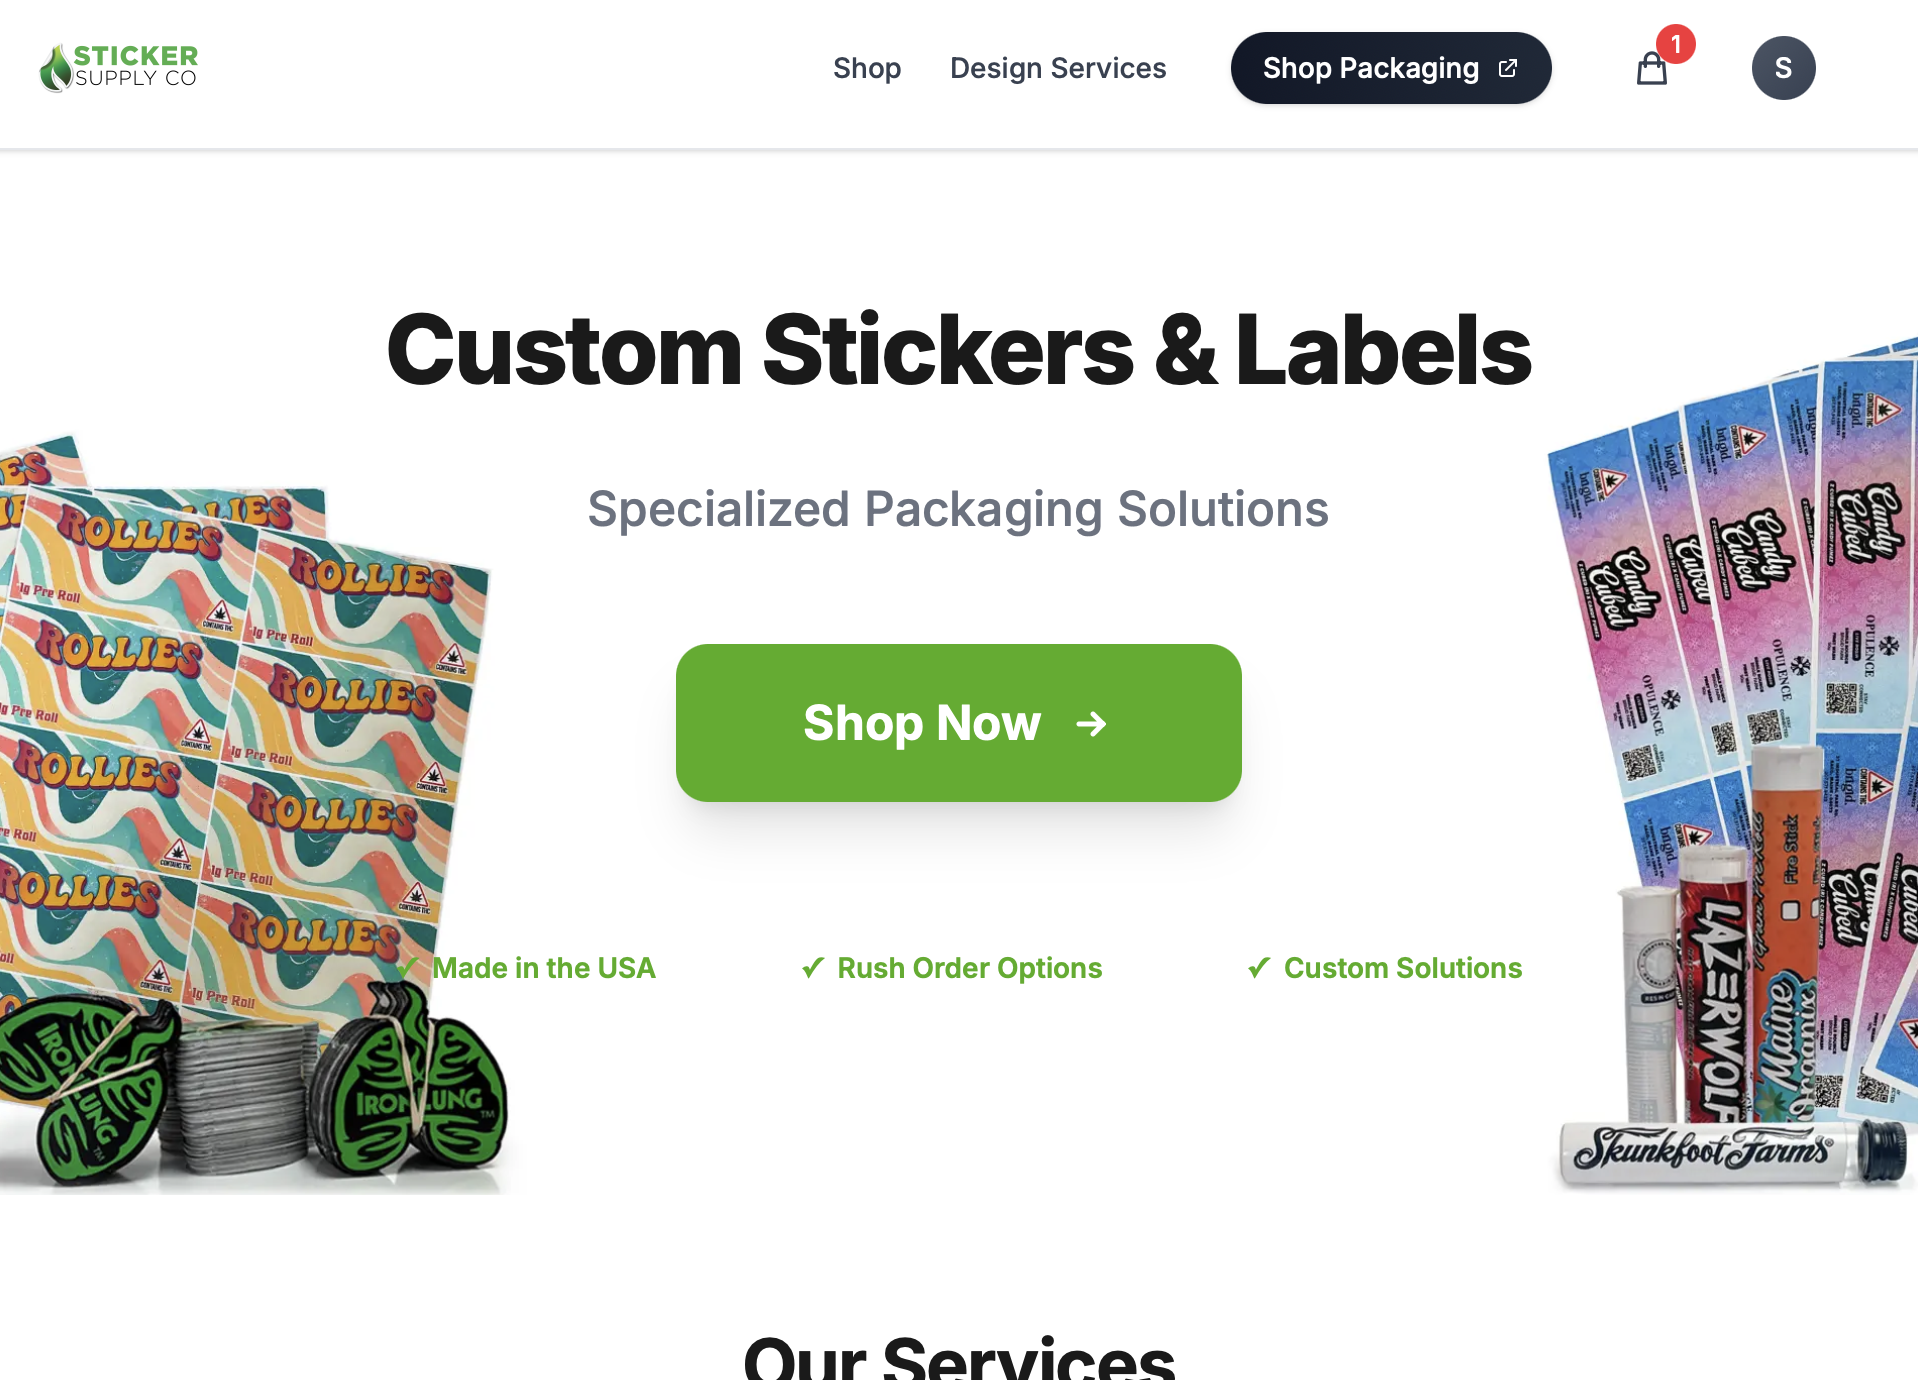Open the shopping bag cart icon
1918x1380 pixels.
click(x=1651, y=69)
